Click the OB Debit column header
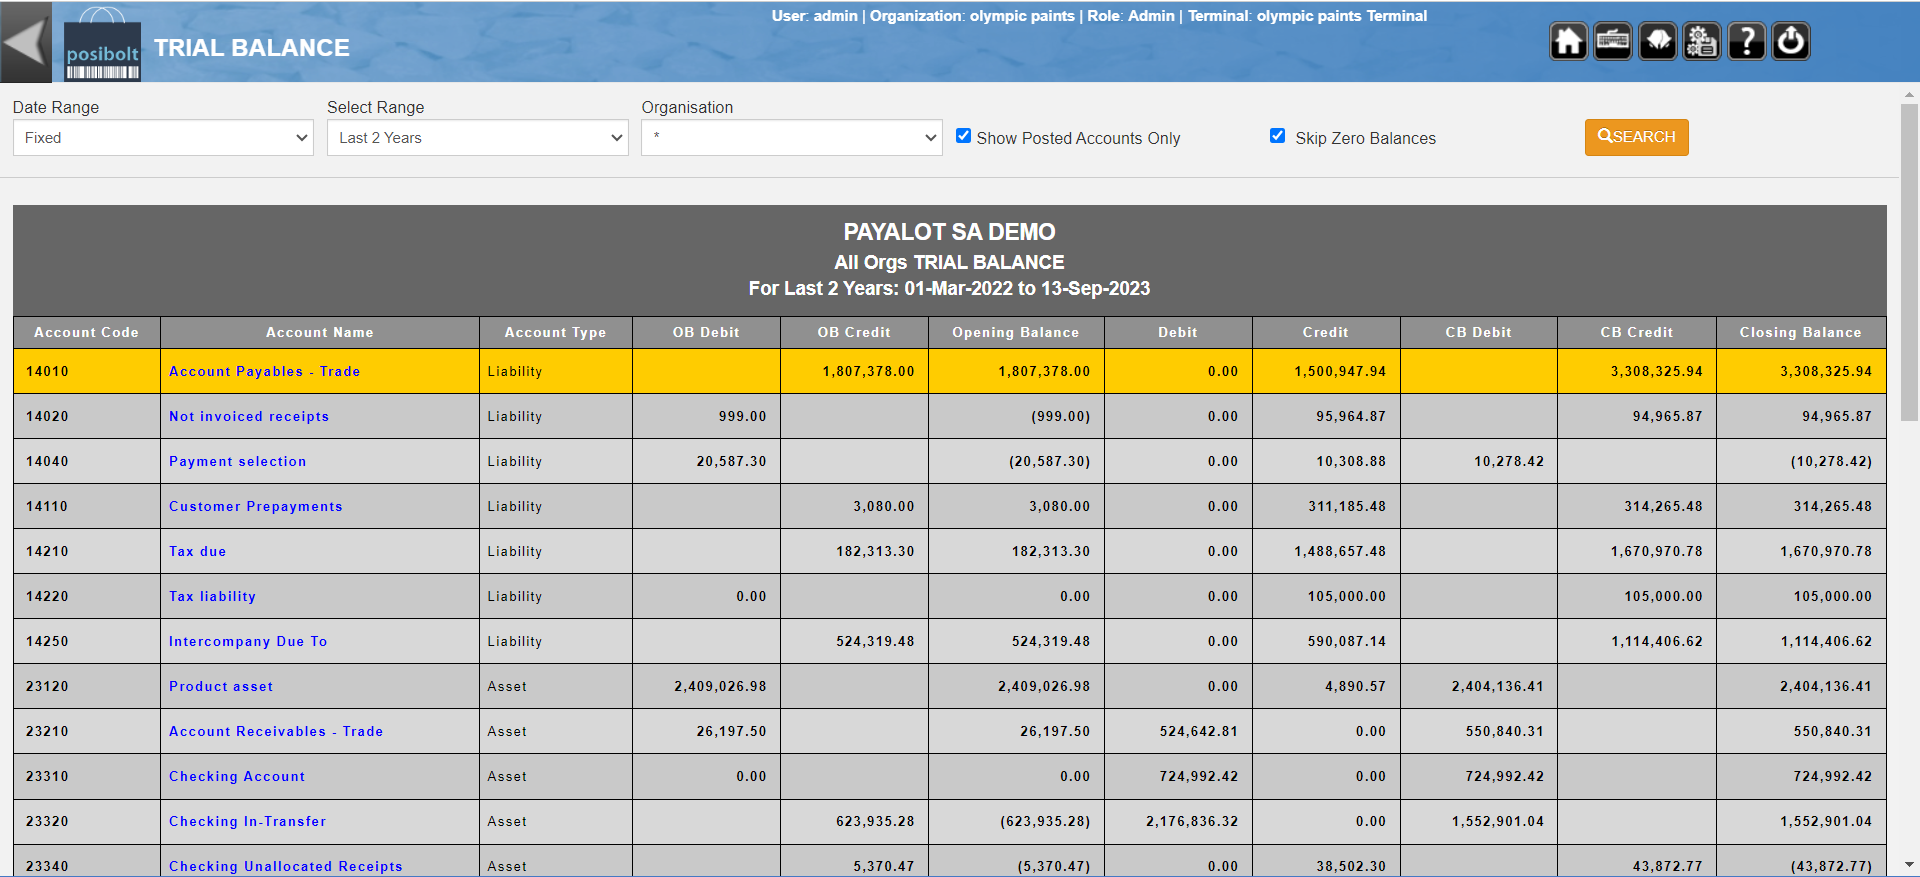1920x877 pixels. point(706,332)
